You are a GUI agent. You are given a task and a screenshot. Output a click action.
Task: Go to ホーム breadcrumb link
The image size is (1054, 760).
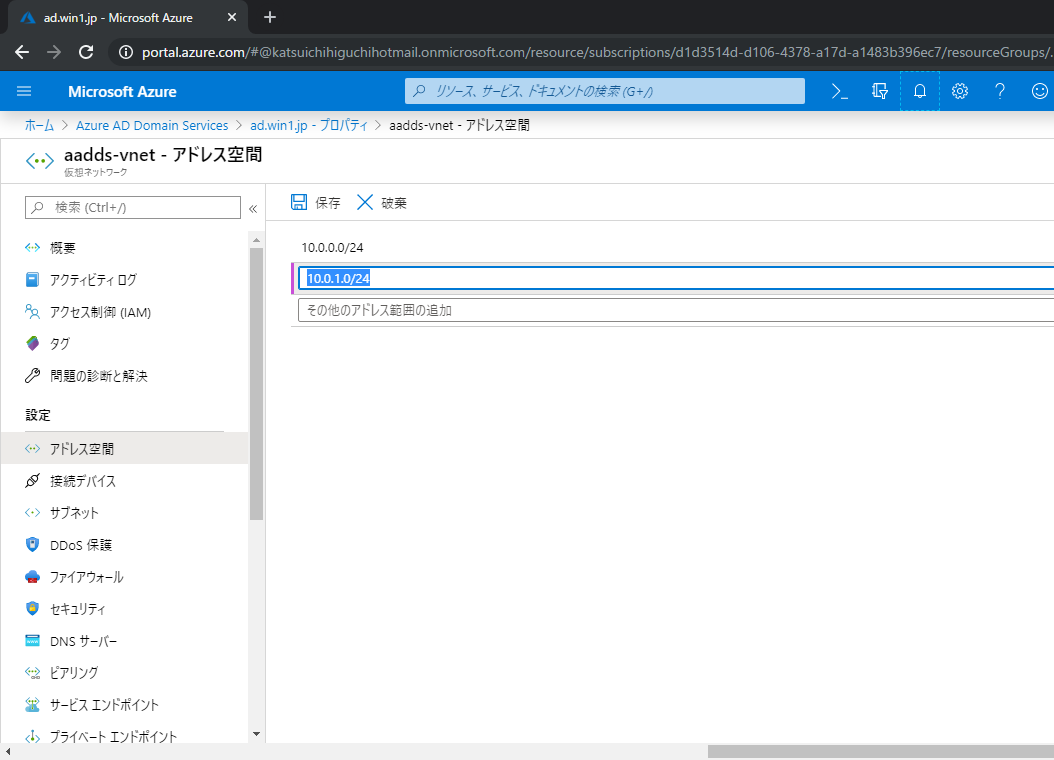coord(39,125)
